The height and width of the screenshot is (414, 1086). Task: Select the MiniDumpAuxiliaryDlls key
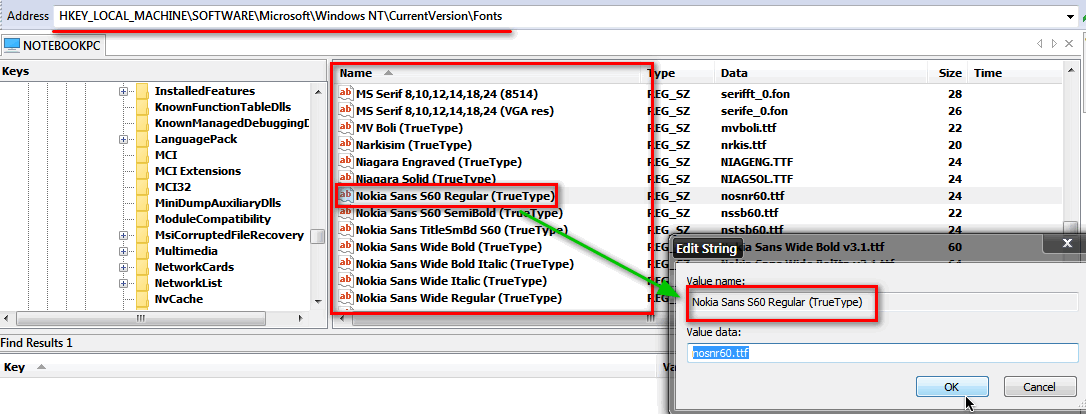217,203
